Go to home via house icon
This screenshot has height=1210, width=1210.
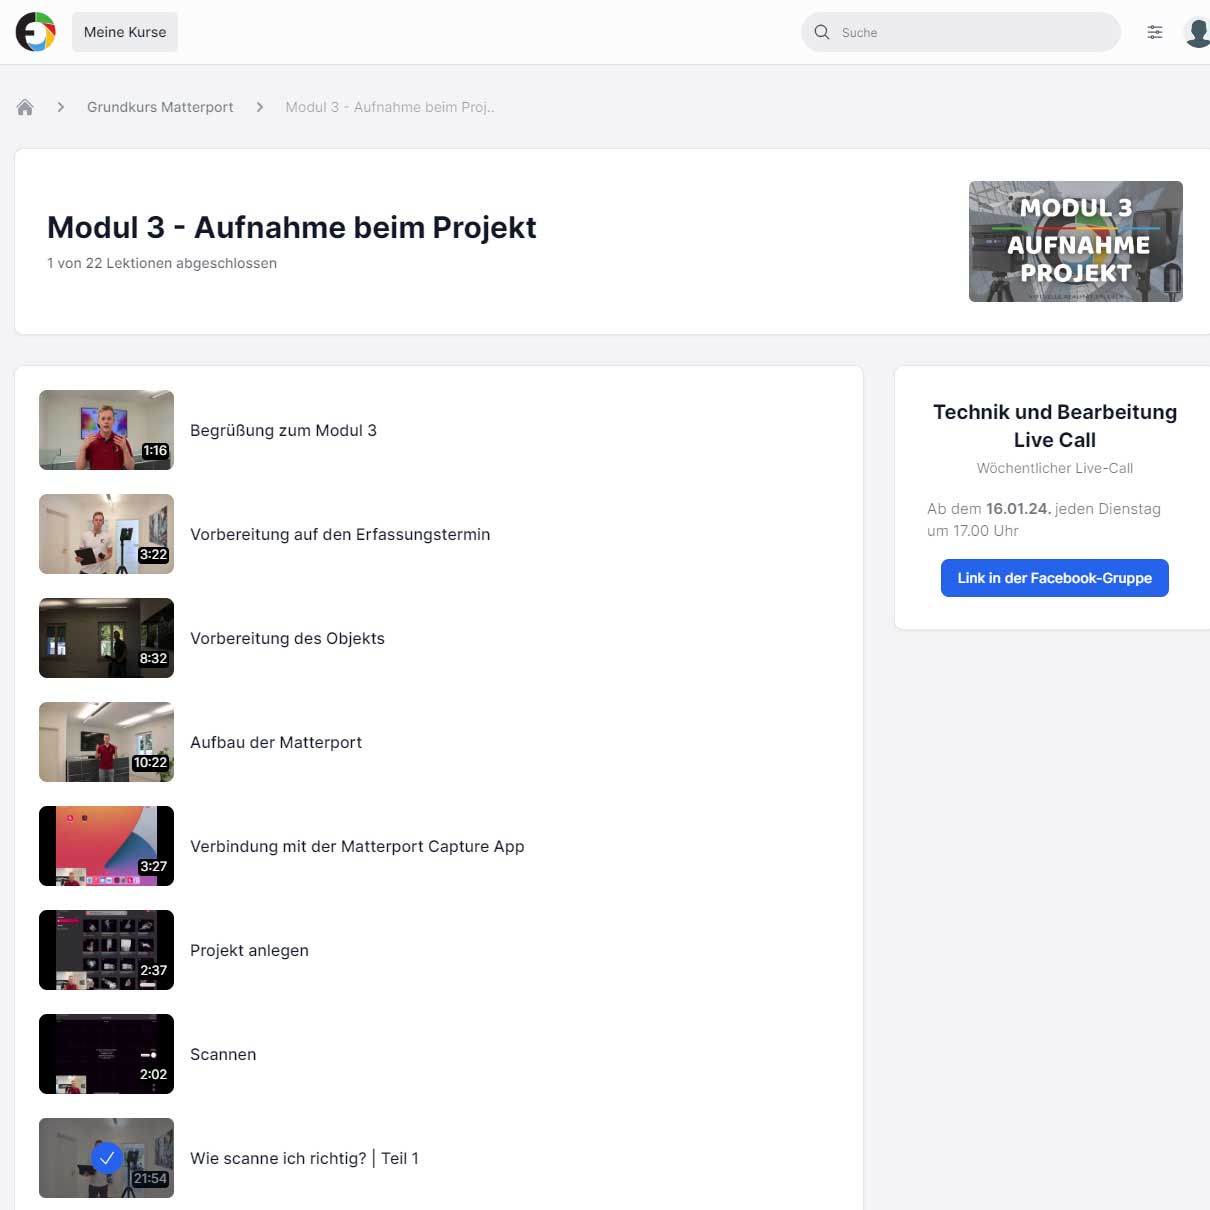(25, 107)
